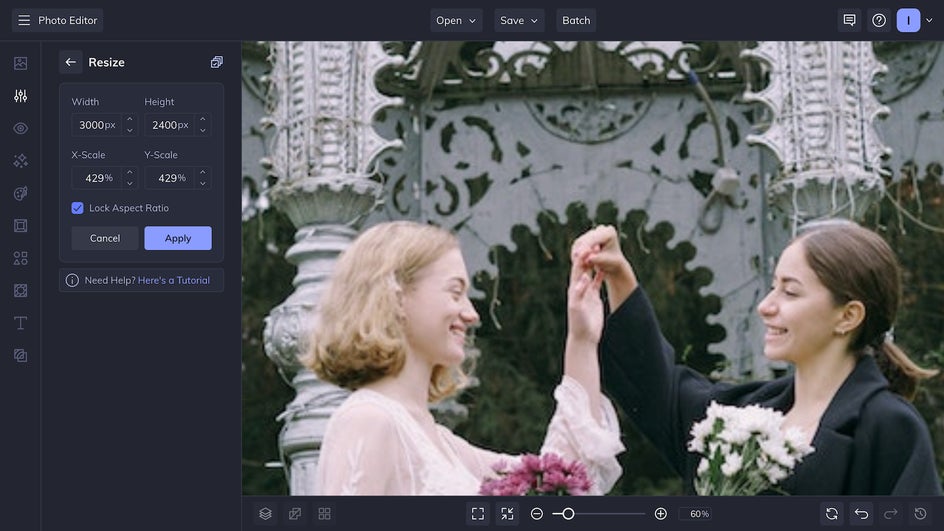Open the Textures sidebar tool
944x531 pixels.
click(20, 356)
